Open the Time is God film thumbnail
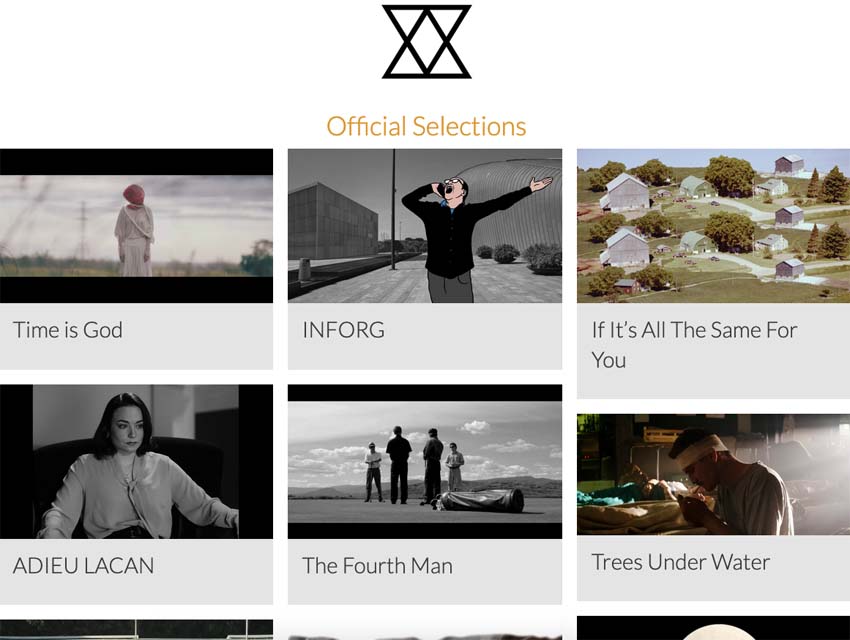The width and height of the screenshot is (850, 640). [136, 226]
